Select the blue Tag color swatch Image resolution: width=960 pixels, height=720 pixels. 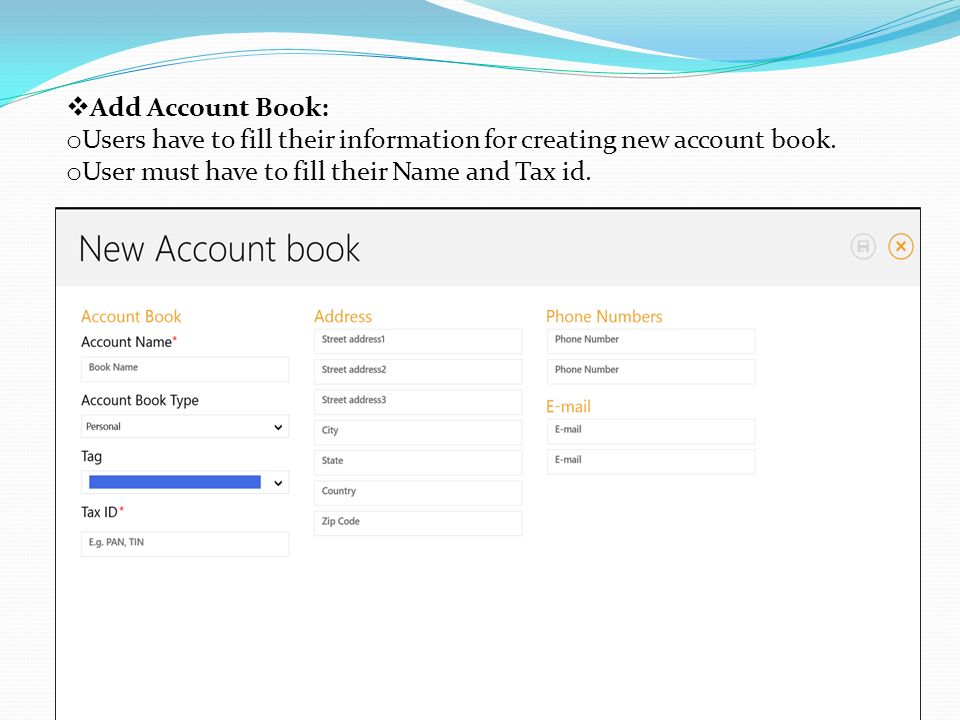(x=174, y=482)
